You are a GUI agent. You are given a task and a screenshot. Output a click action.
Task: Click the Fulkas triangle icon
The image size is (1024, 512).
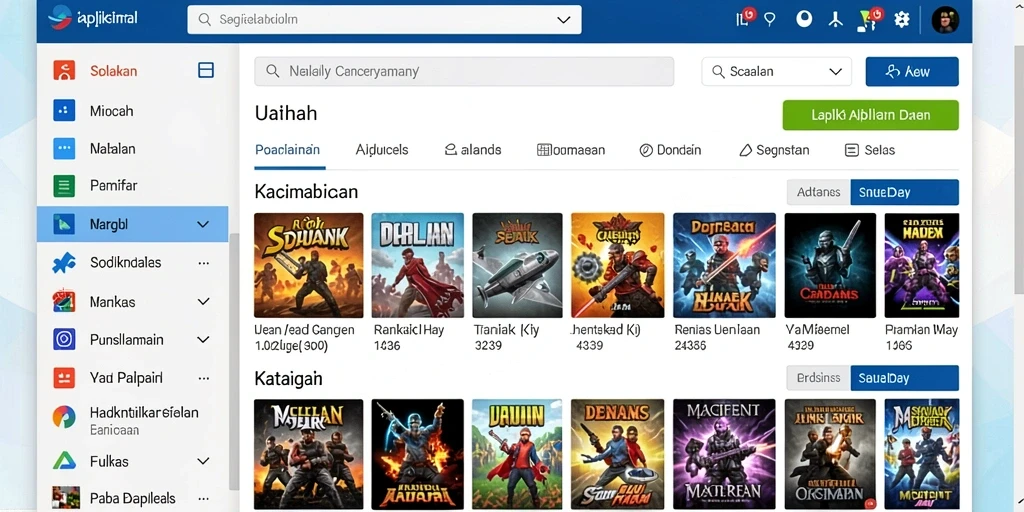pos(64,461)
